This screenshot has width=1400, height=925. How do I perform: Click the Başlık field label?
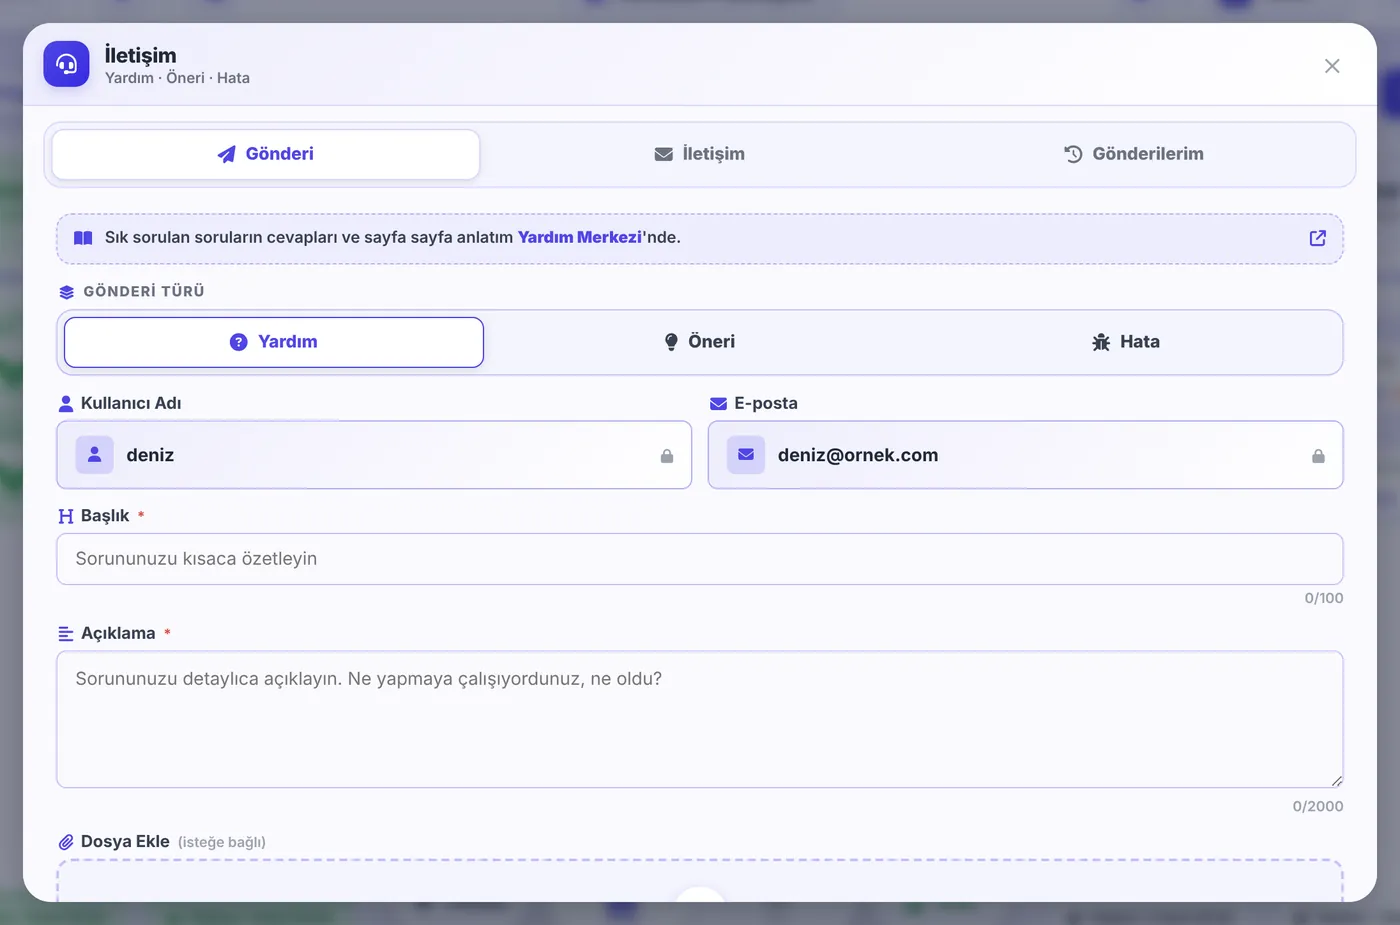(x=105, y=516)
